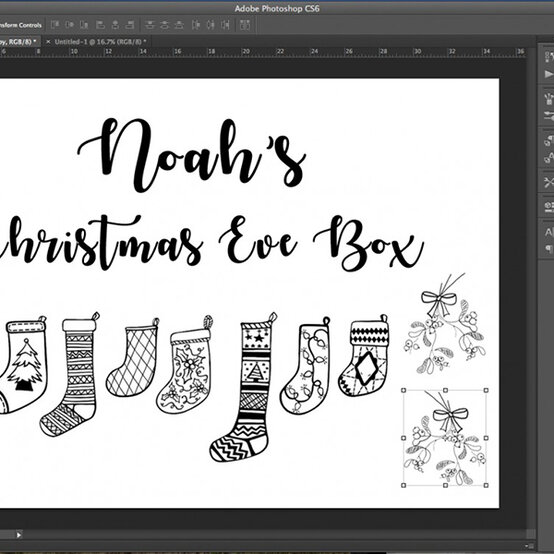Click the horizontal ruler at mark 20

(246, 52)
